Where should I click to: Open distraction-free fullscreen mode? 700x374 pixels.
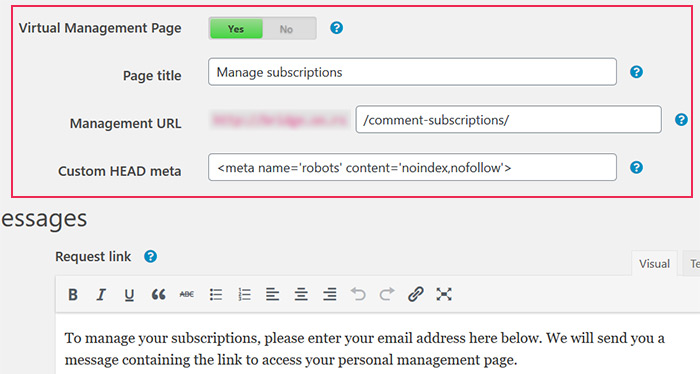pos(444,295)
